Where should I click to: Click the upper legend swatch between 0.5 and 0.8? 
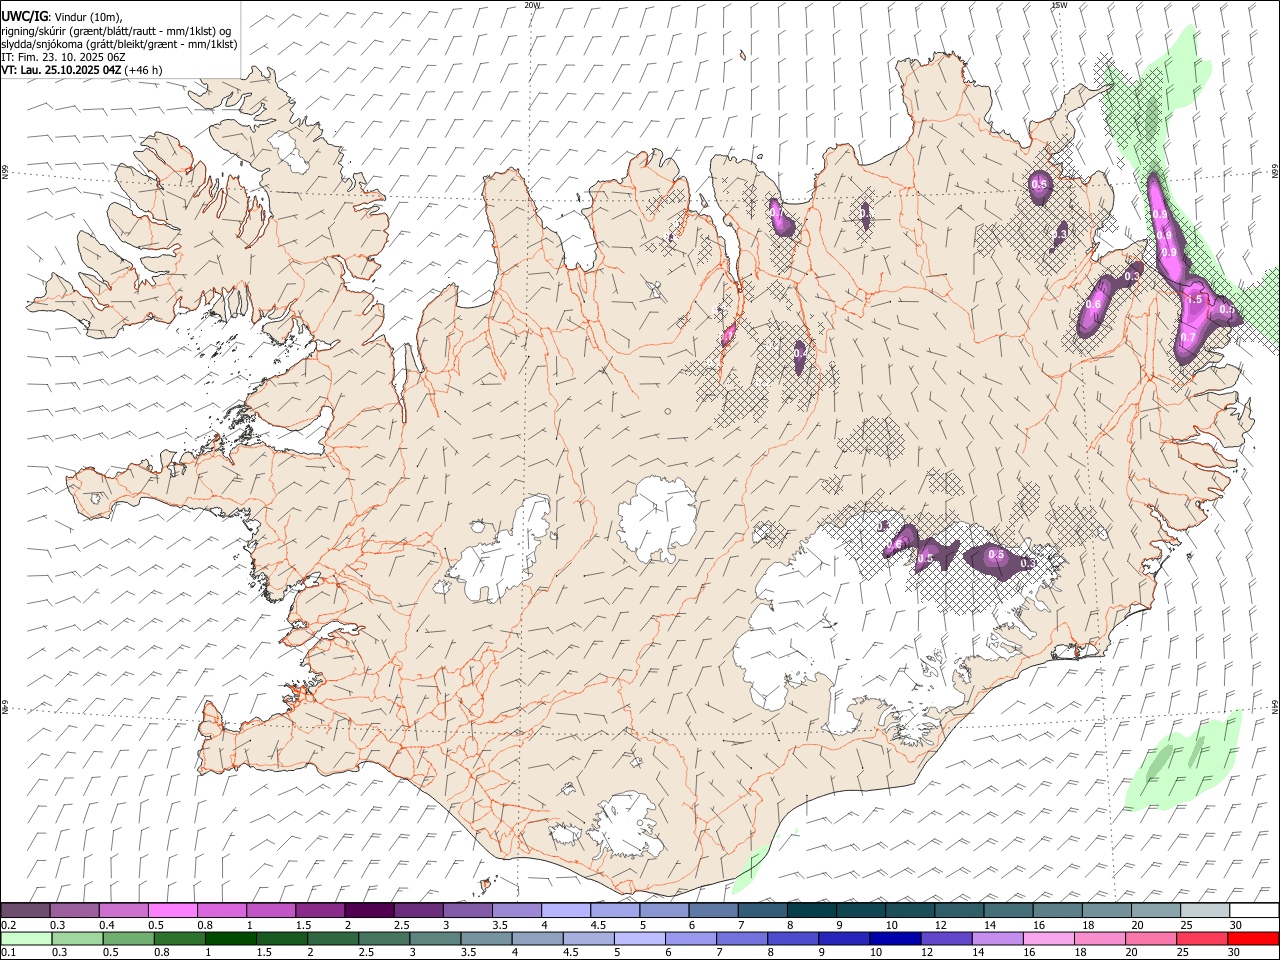[x=172, y=911]
